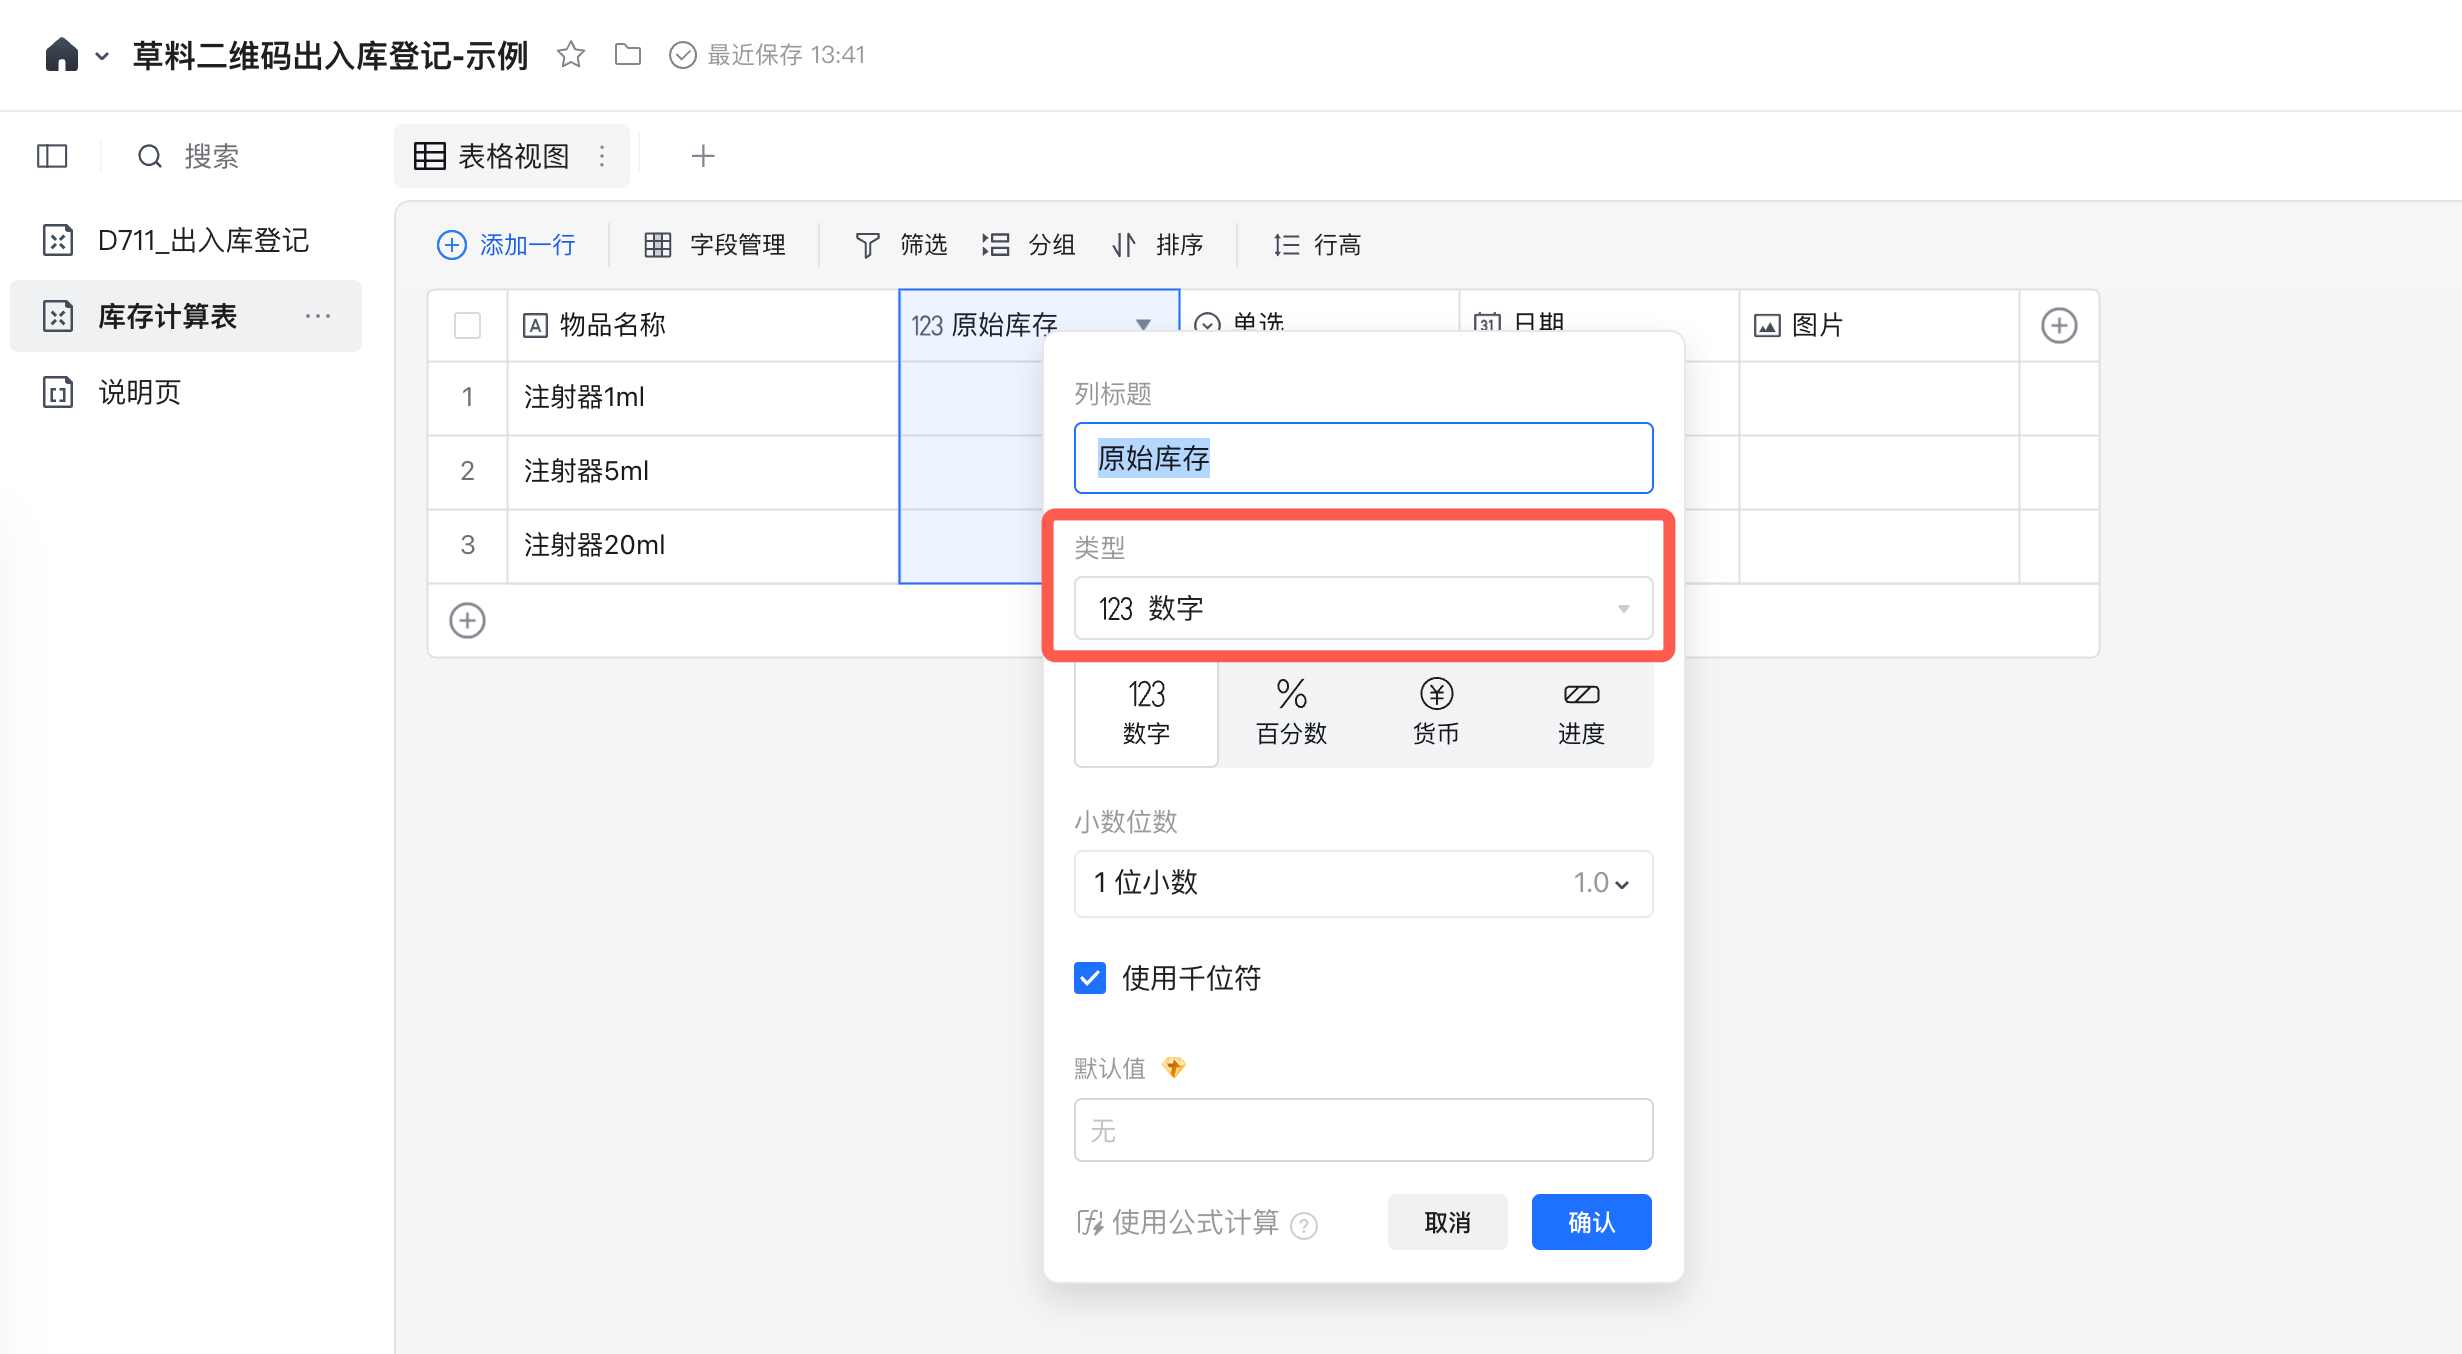Click the 默认值 input field
Viewport: 2462px width, 1354px height.
1362,1130
